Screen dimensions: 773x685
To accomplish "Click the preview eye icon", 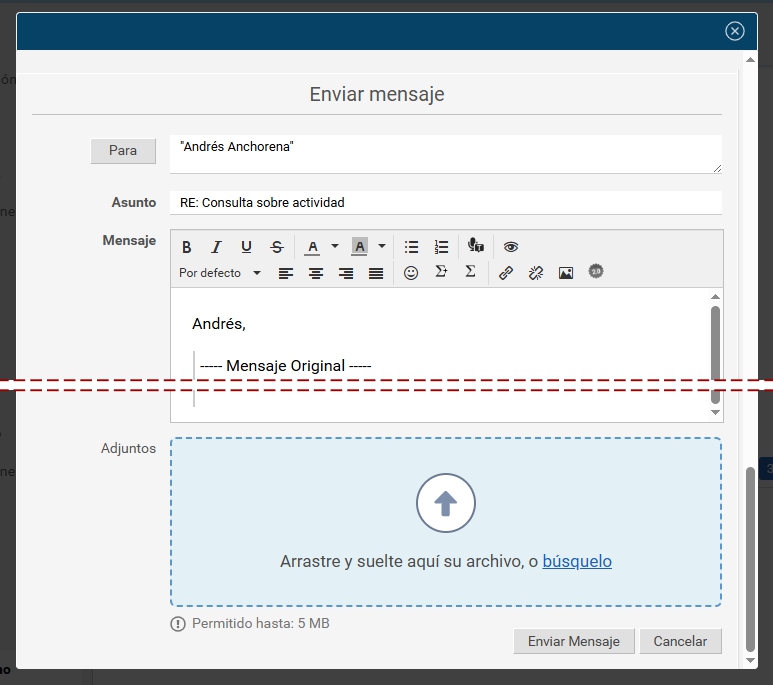I will tap(511, 247).
